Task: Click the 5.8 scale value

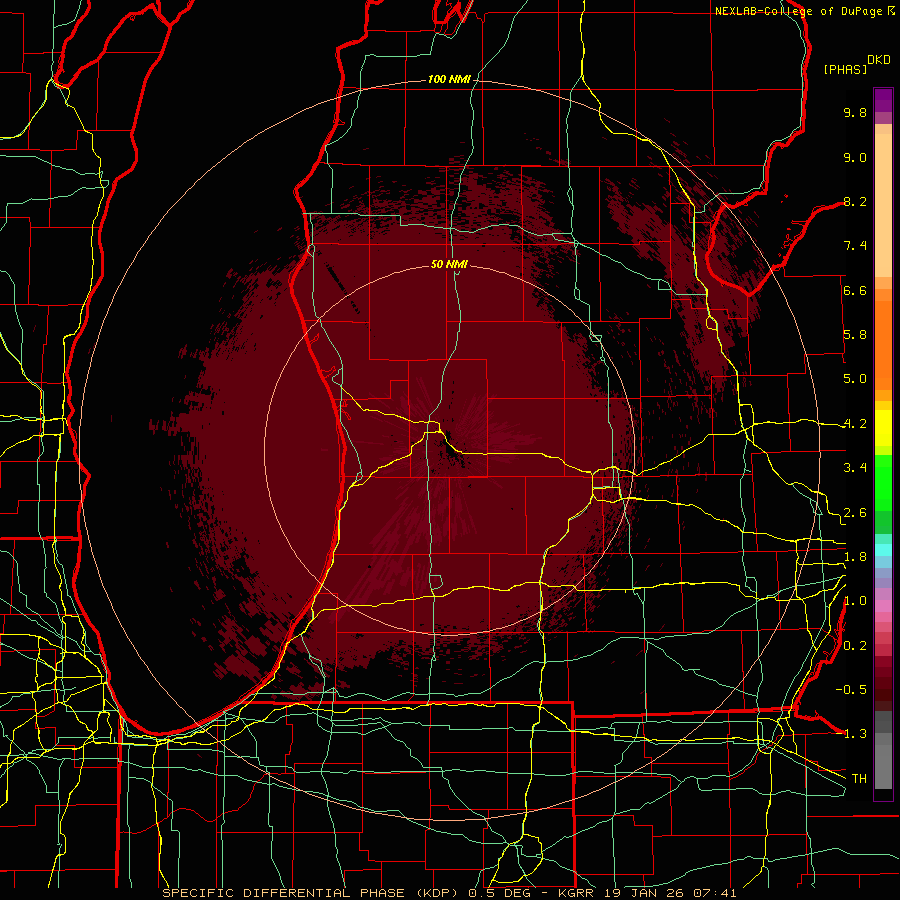Action: click(855, 335)
